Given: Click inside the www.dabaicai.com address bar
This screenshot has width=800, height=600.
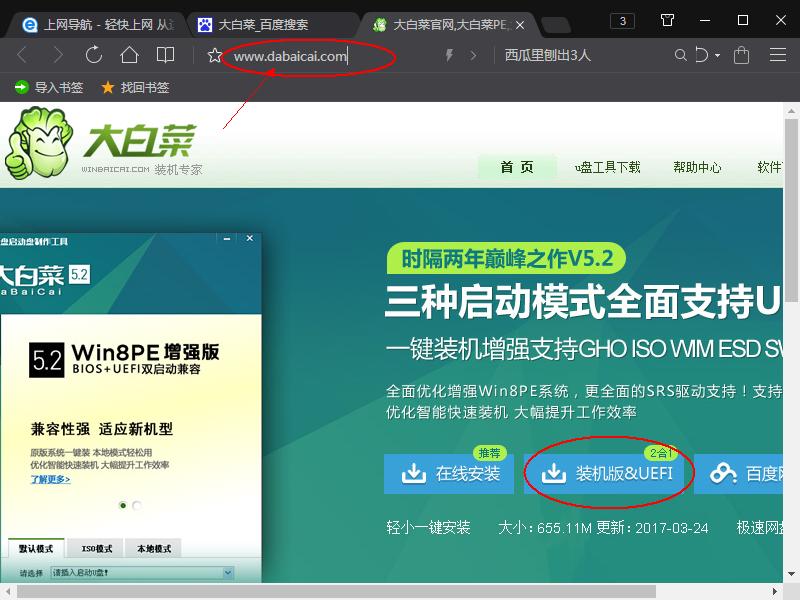Looking at the screenshot, I should click(x=300, y=56).
